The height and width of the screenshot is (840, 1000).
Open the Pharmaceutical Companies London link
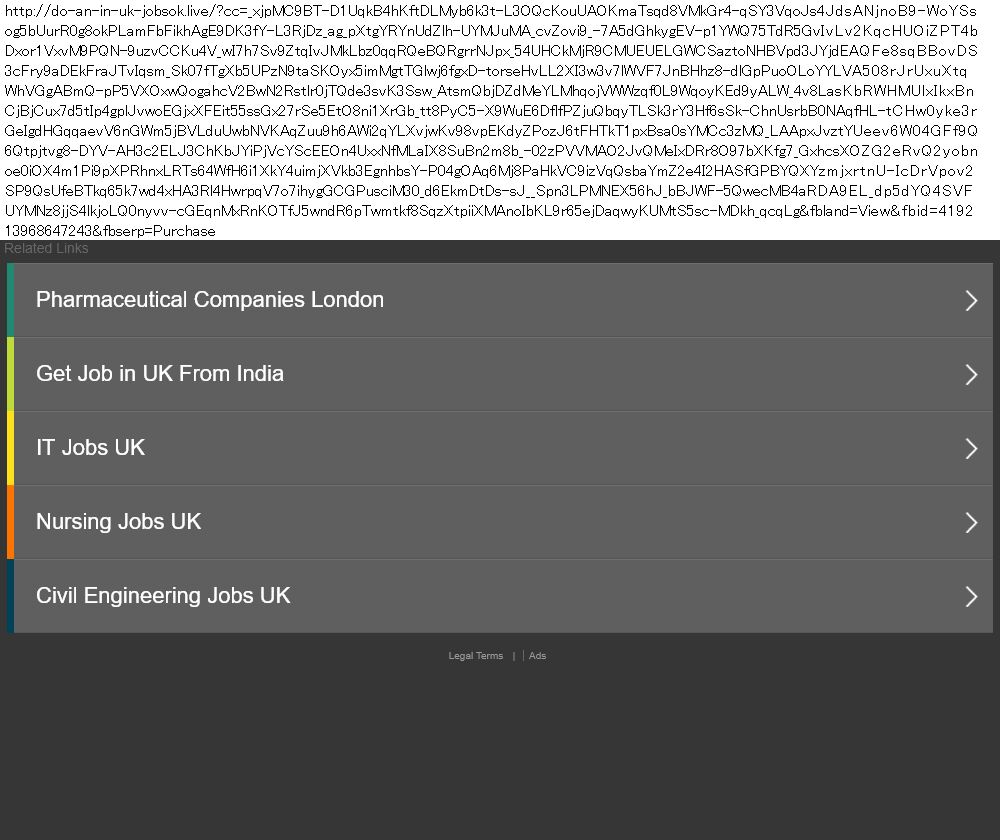(210, 300)
